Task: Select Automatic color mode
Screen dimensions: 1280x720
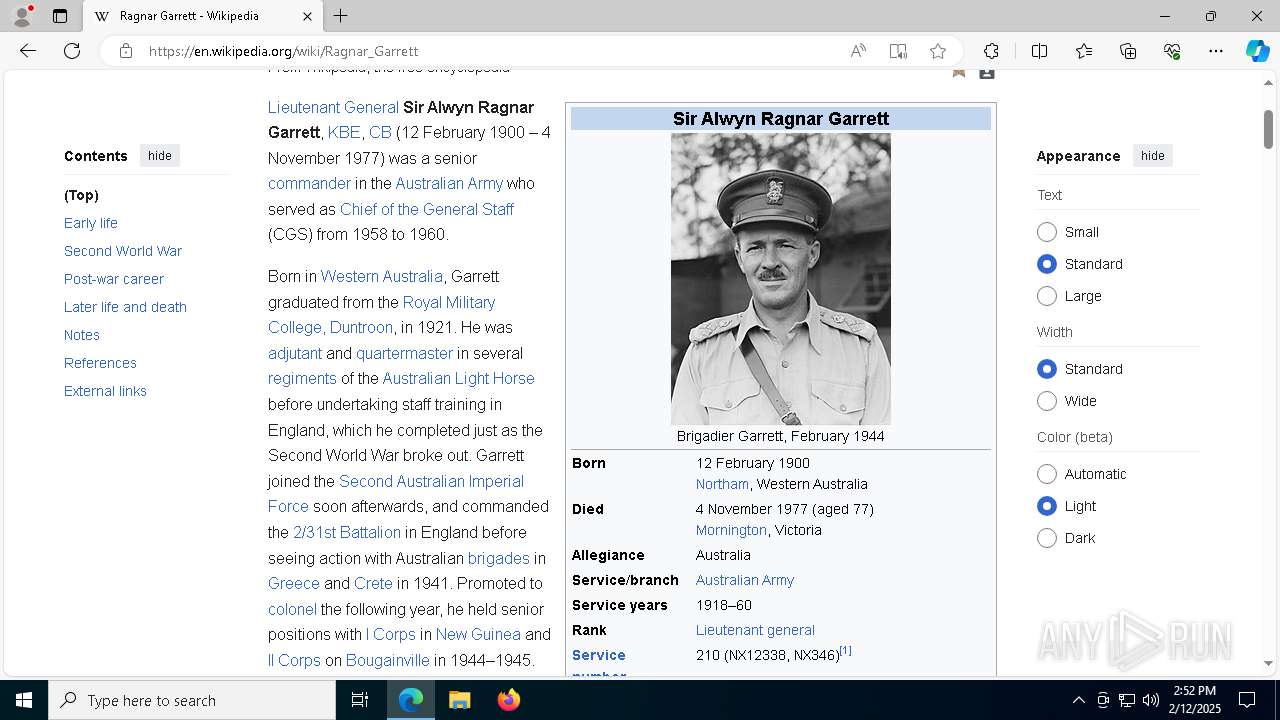Action: (x=1047, y=474)
